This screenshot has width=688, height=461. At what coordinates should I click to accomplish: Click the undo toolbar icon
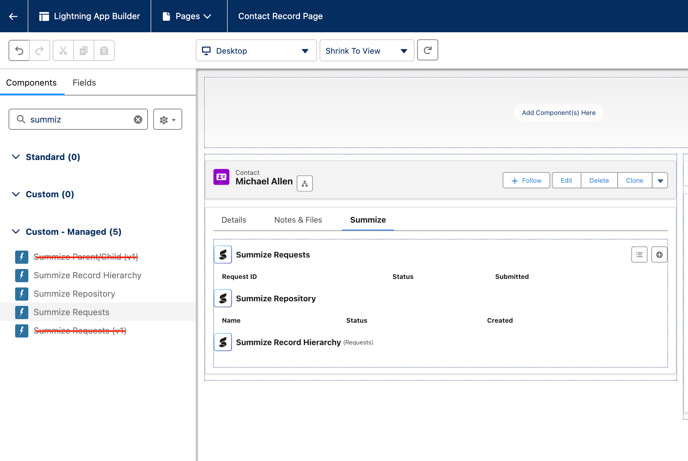point(19,51)
